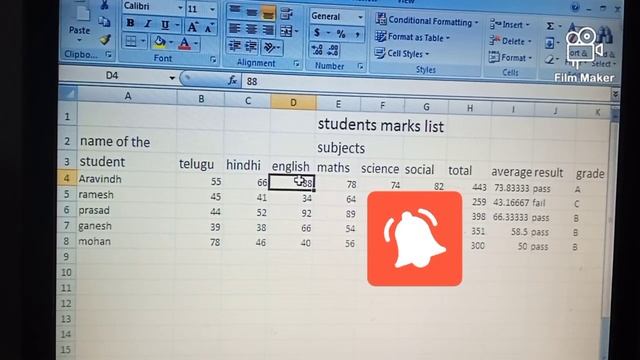
Task: Apply Comma Style formatting
Action: coord(358,35)
